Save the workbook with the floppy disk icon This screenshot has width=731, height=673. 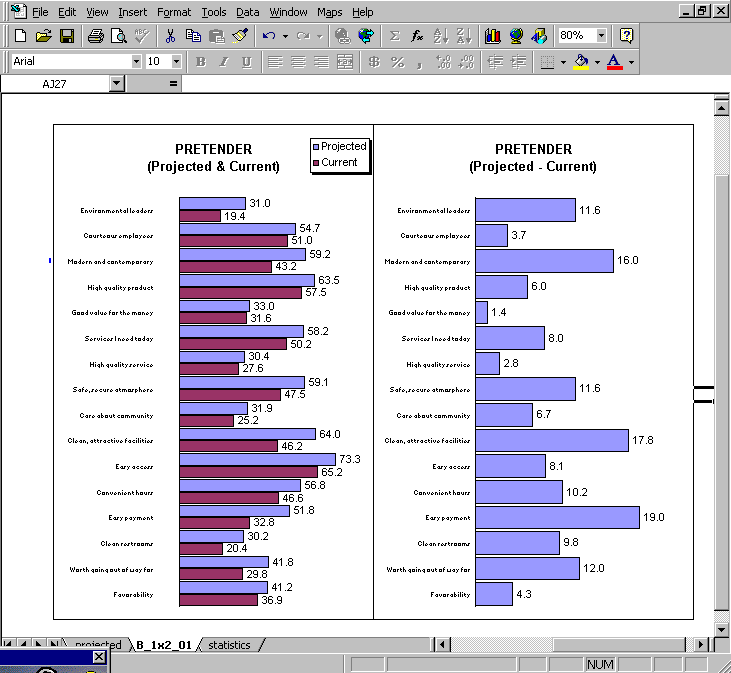pyautogui.click(x=67, y=36)
